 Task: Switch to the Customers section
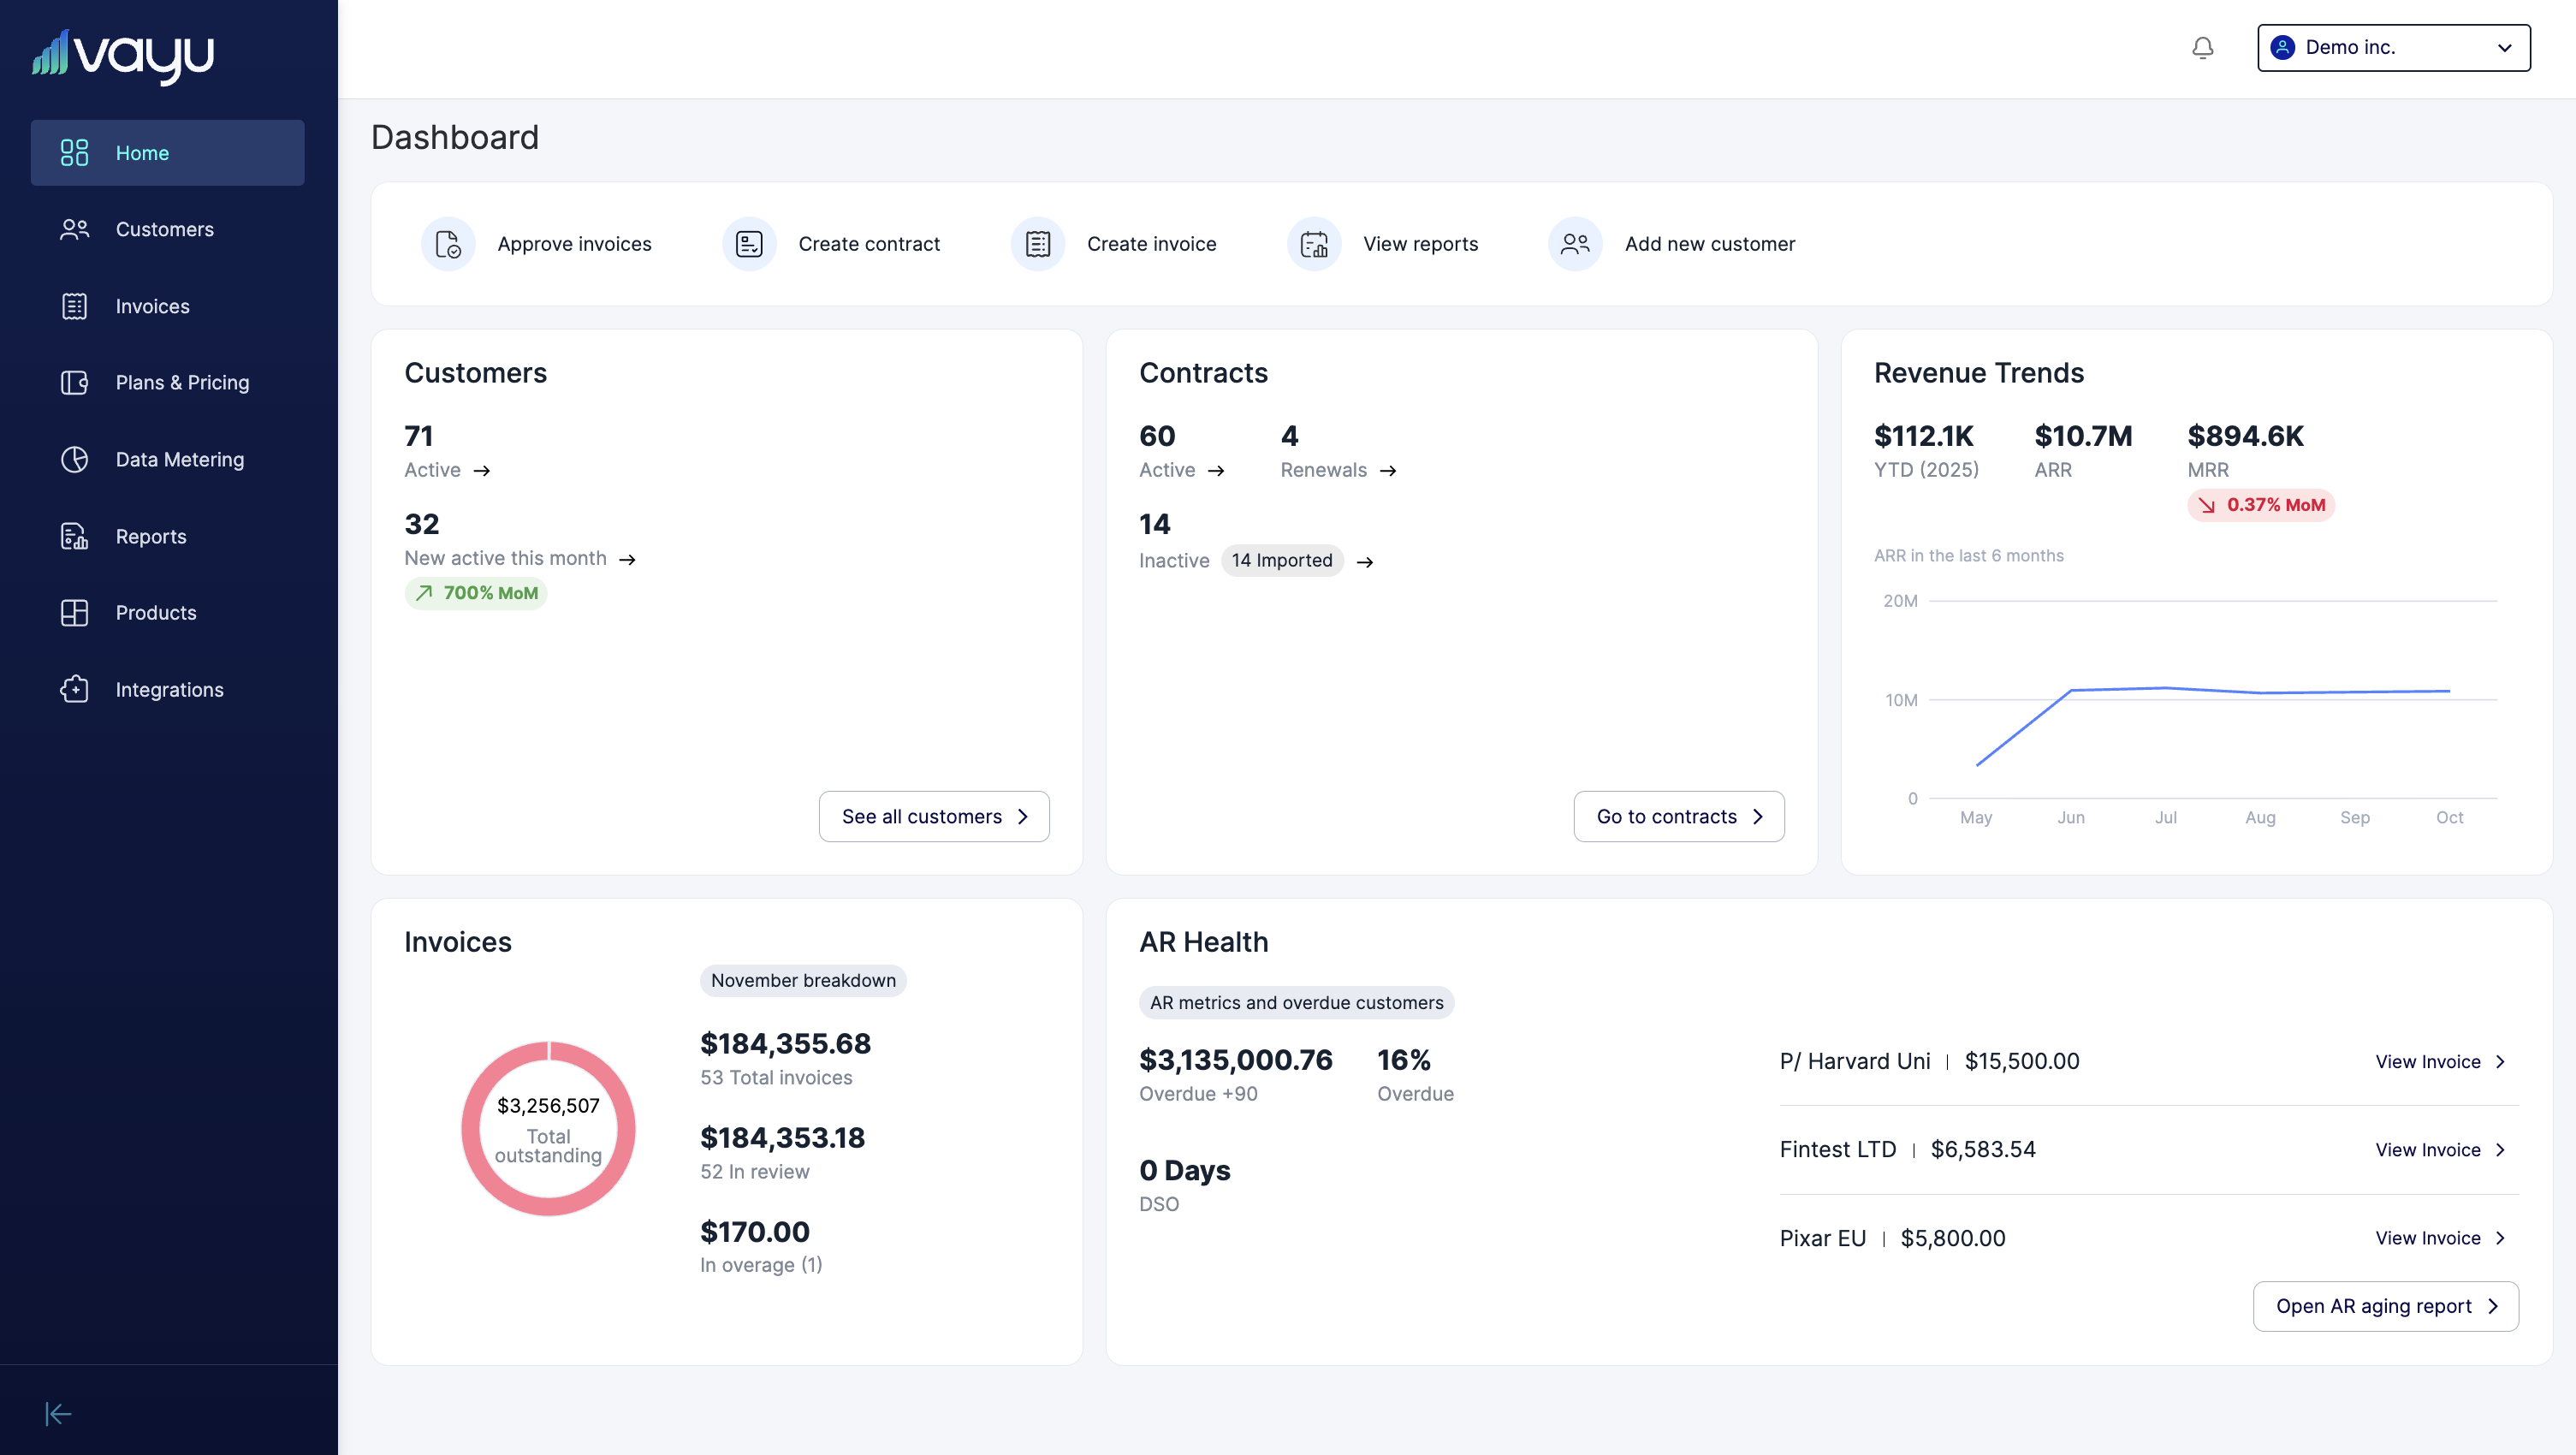167,229
